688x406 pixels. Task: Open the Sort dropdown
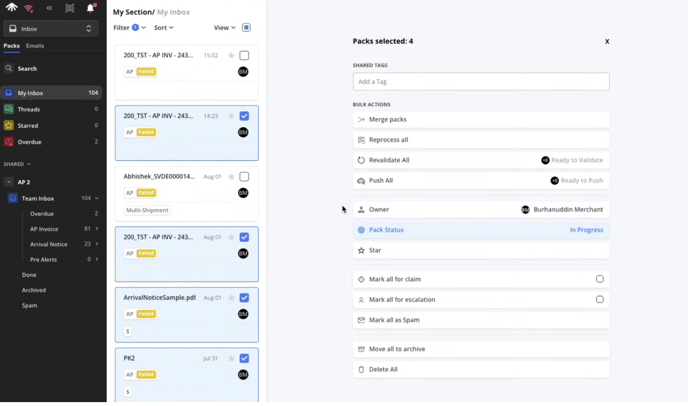[x=164, y=28]
